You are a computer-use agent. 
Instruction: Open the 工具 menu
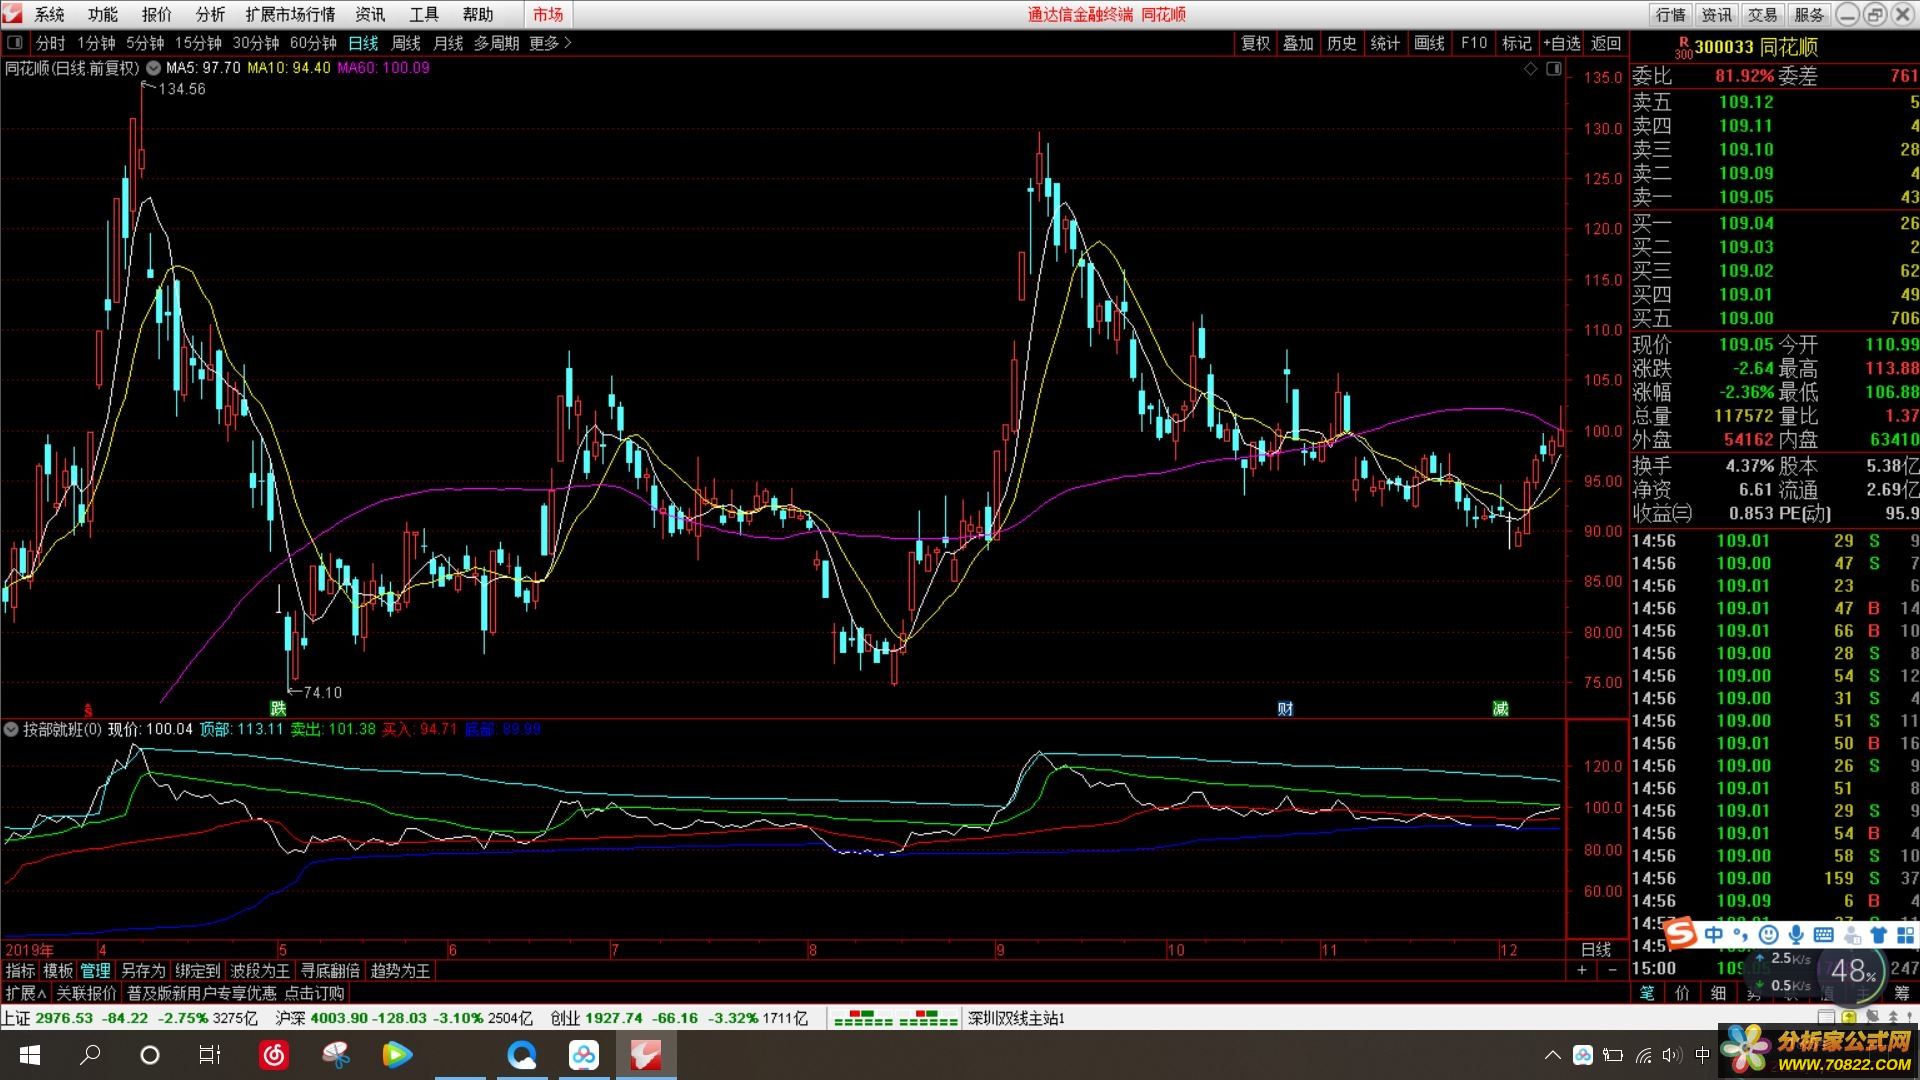click(424, 14)
